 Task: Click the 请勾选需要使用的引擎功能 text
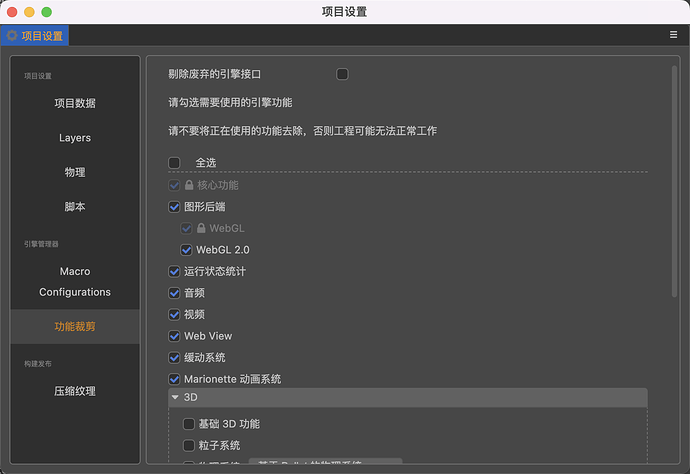coord(230,103)
